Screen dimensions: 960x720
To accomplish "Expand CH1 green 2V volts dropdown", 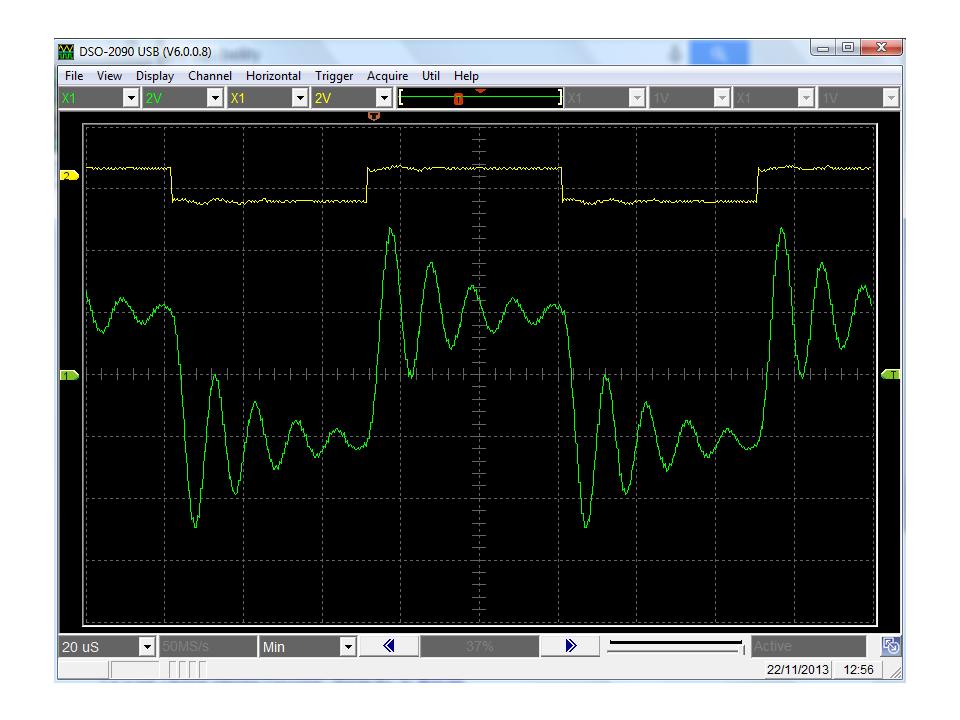I will [215, 98].
